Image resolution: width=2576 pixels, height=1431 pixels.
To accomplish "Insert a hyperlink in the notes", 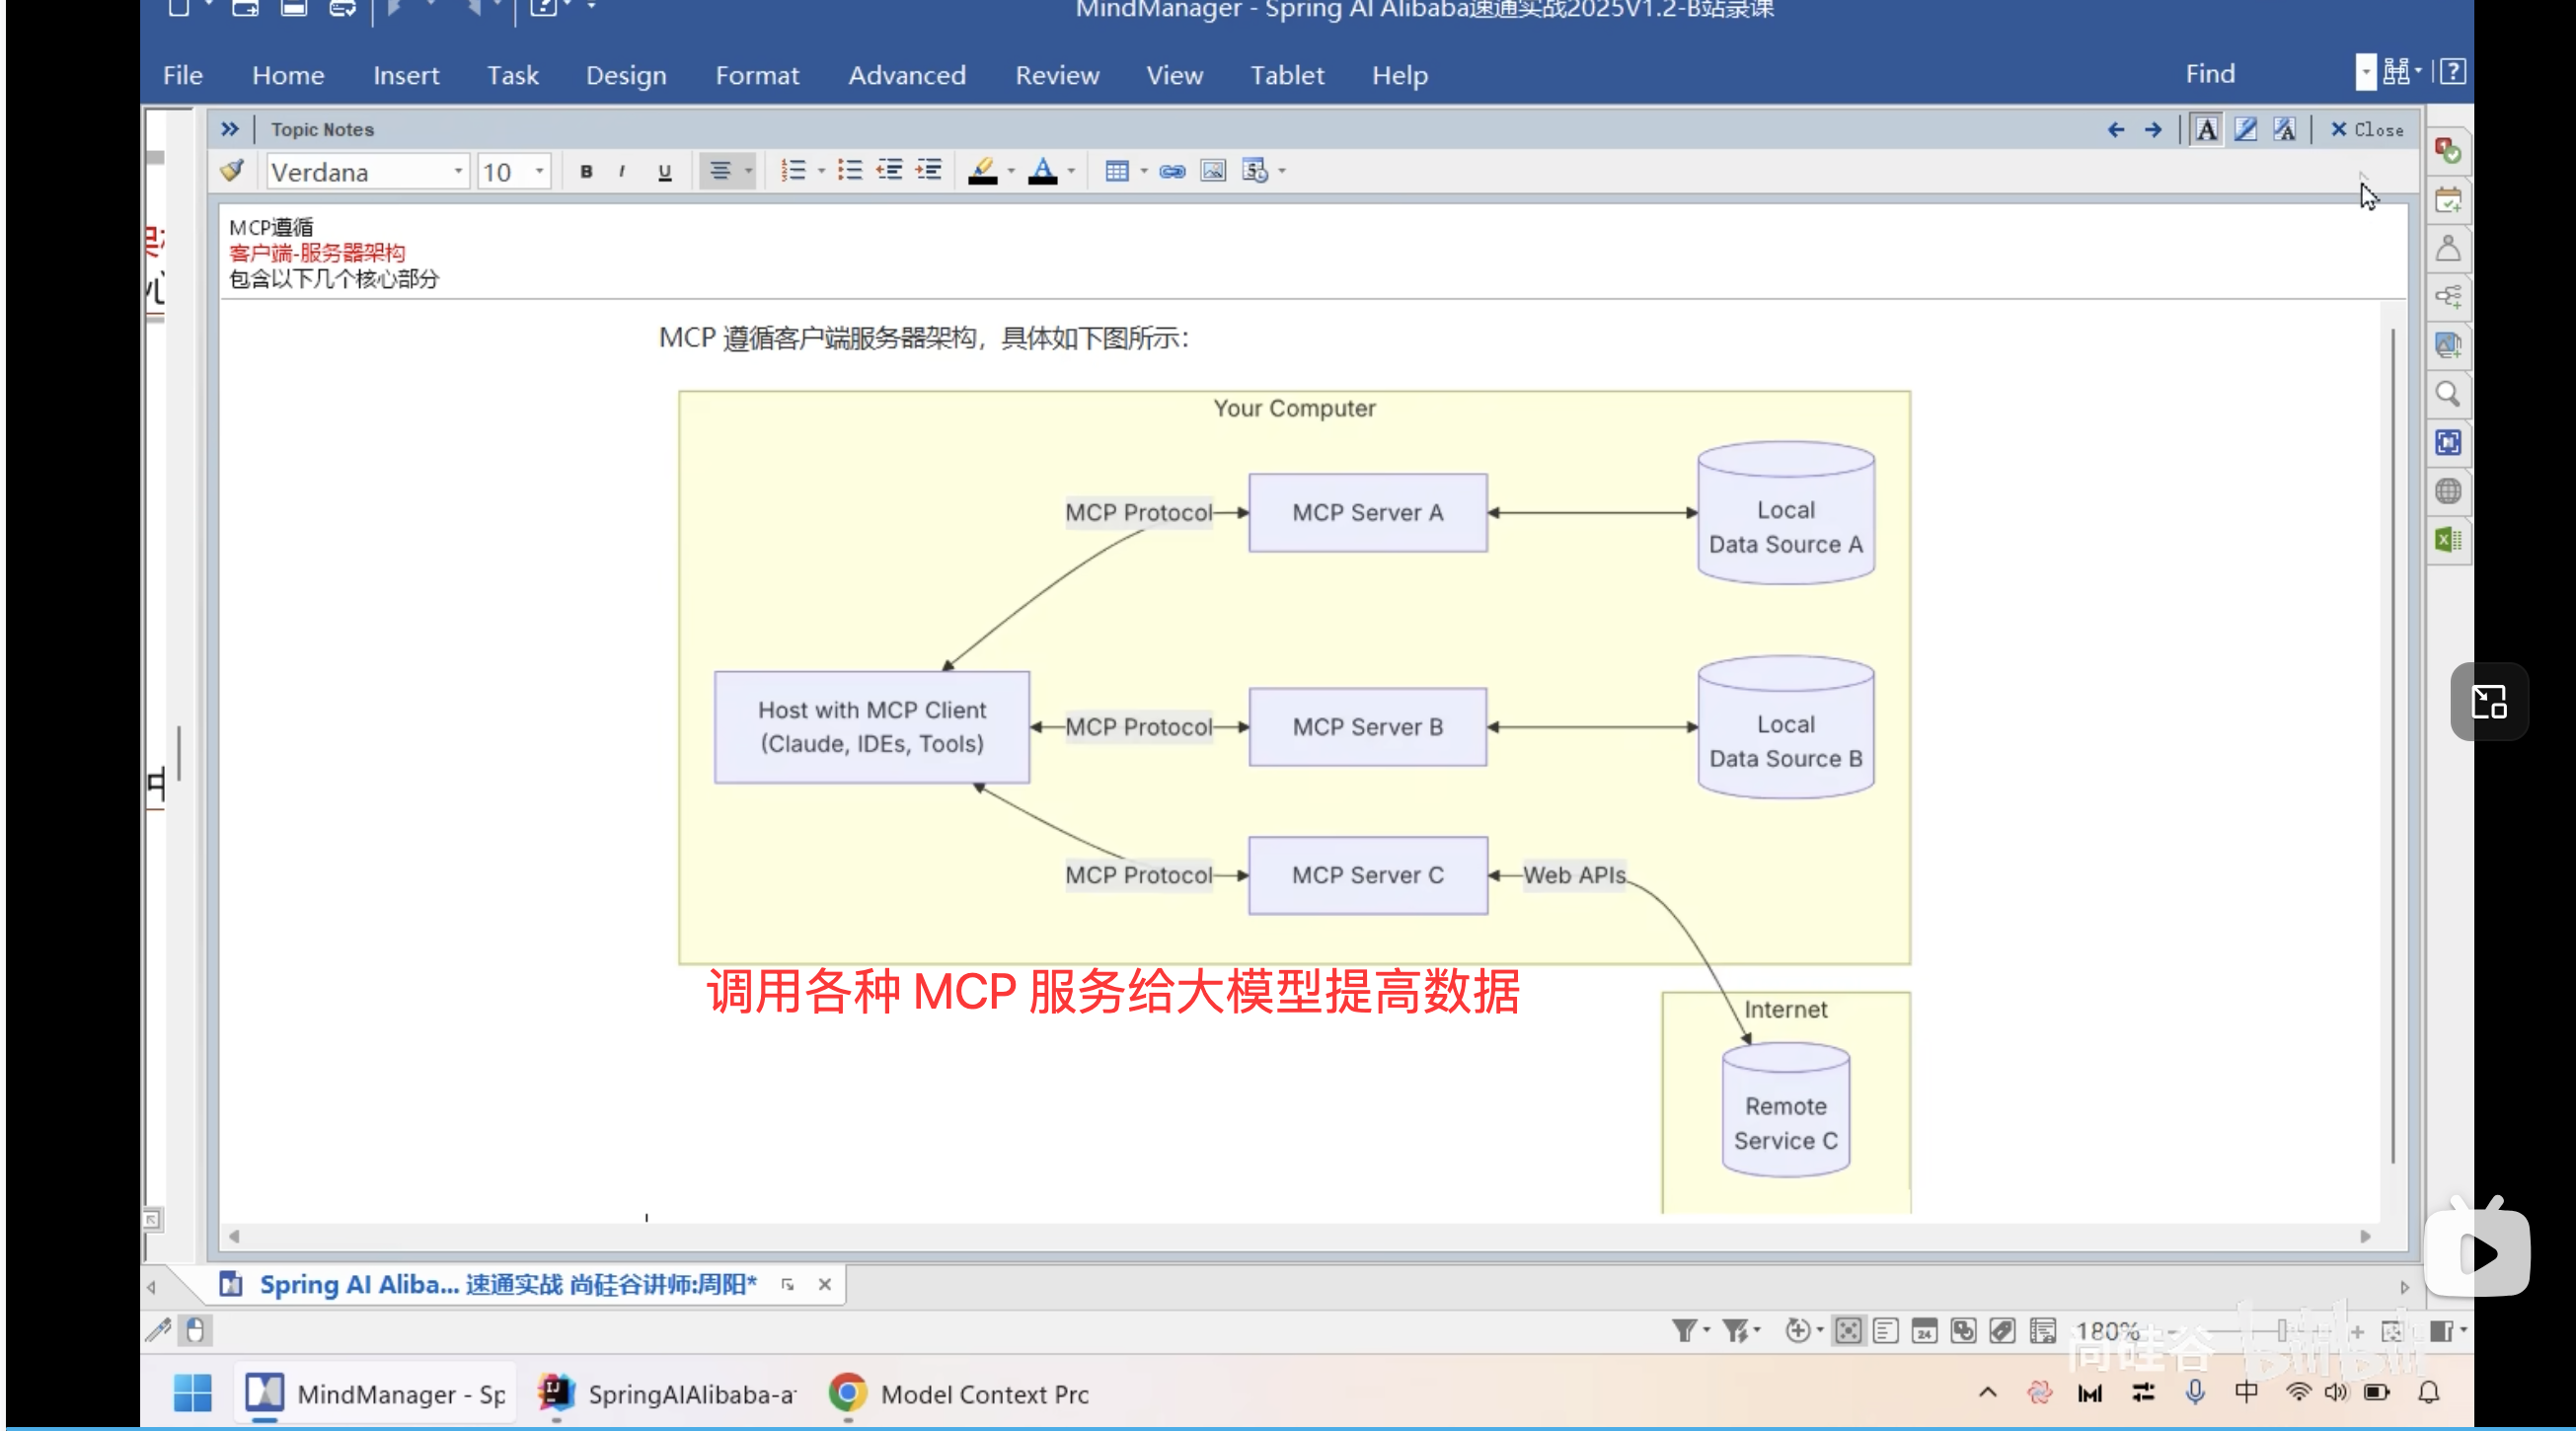I will tap(1171, 170).
